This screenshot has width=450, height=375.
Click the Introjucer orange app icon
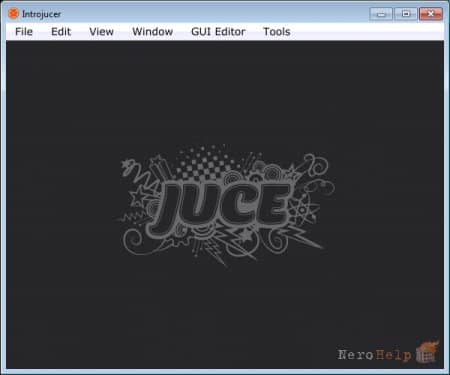click(x=13, y=14)
